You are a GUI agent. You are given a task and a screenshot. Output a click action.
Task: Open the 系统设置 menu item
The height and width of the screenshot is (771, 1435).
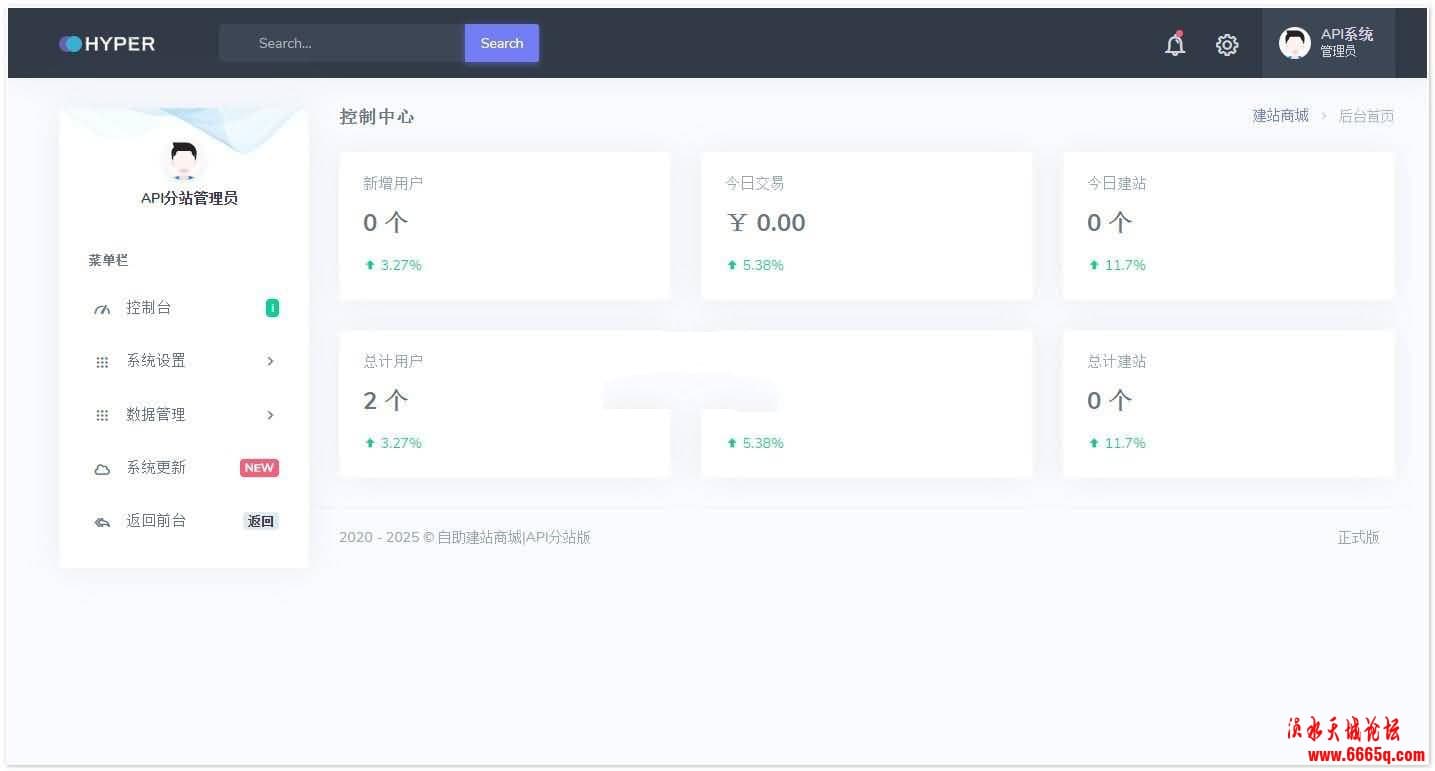(x=184, y=361)
